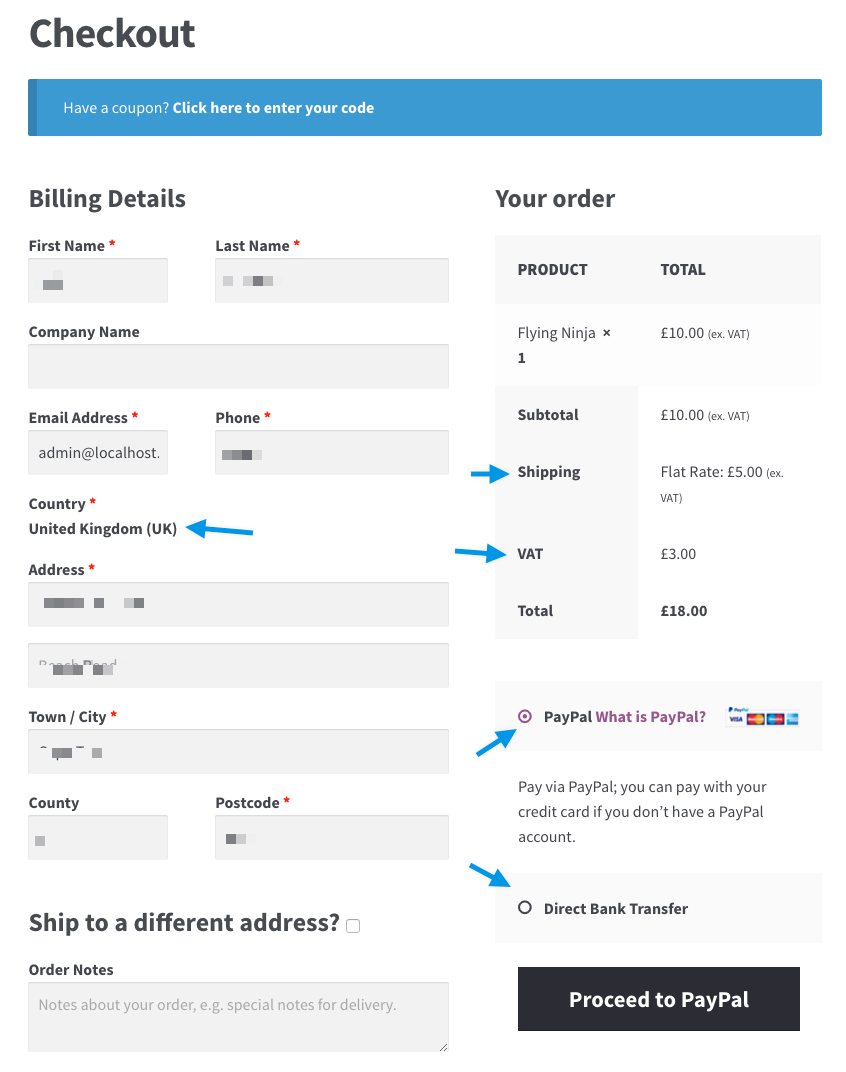Select Direct Bank Transfer payment
This screenshot has width=846, height=1072.
pos(524,908)
